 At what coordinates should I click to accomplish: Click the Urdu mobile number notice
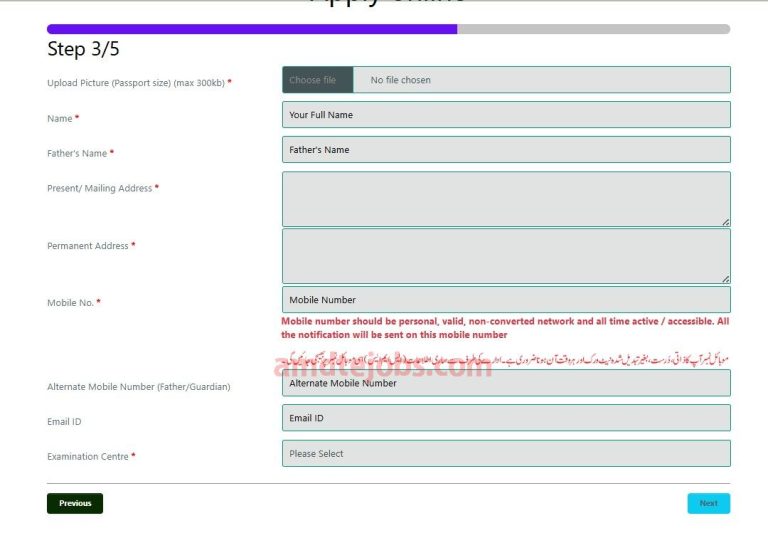505,359
